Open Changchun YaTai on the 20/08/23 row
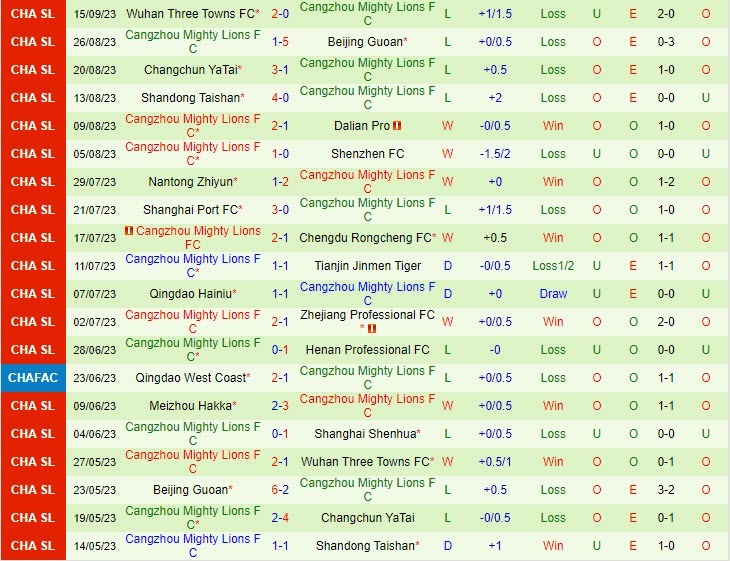 pos(191,70)
